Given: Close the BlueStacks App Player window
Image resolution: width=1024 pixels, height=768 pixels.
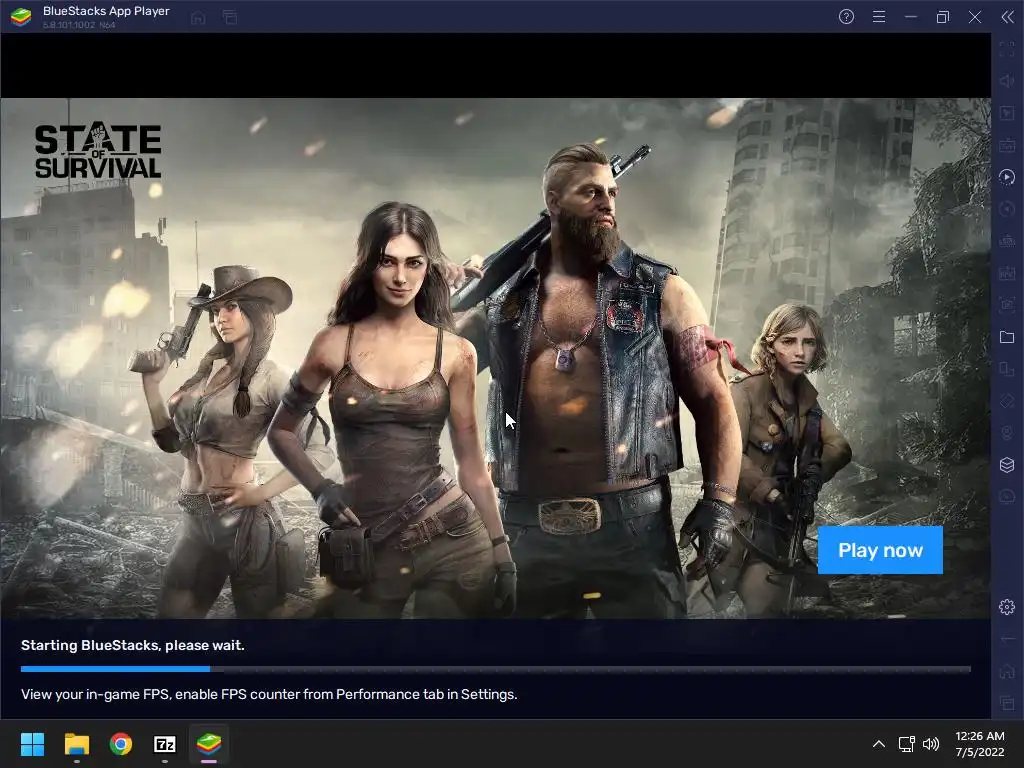Looking at the screenshot, I should (x=975, y=17).
